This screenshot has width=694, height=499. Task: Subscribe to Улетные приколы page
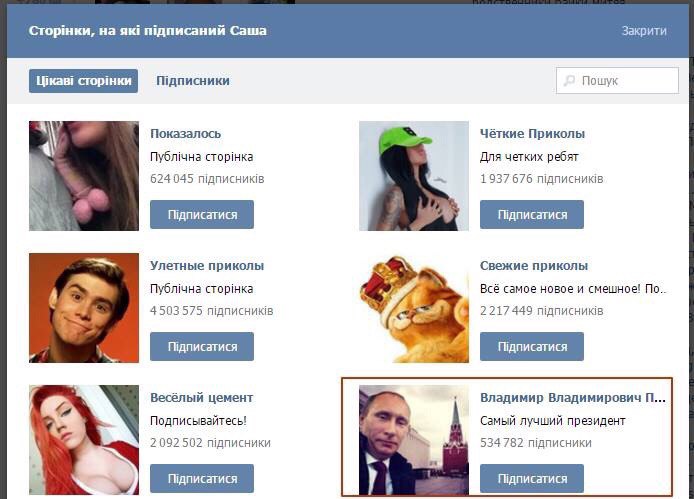click(x=202, y=346)
